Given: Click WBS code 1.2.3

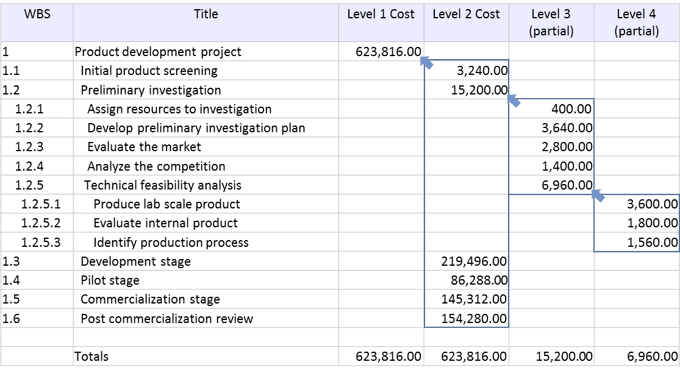Looking at the screenshot, I should (x=29, y=147).
